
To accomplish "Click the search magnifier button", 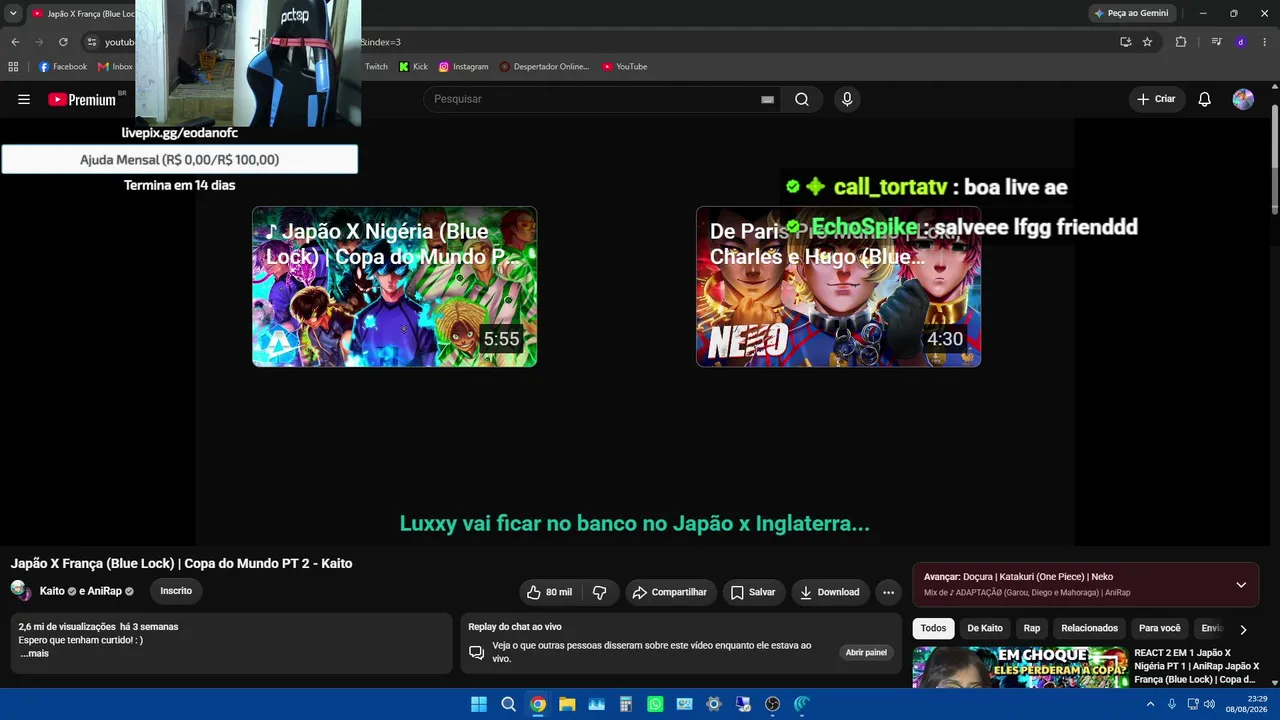I will (802, 99).
